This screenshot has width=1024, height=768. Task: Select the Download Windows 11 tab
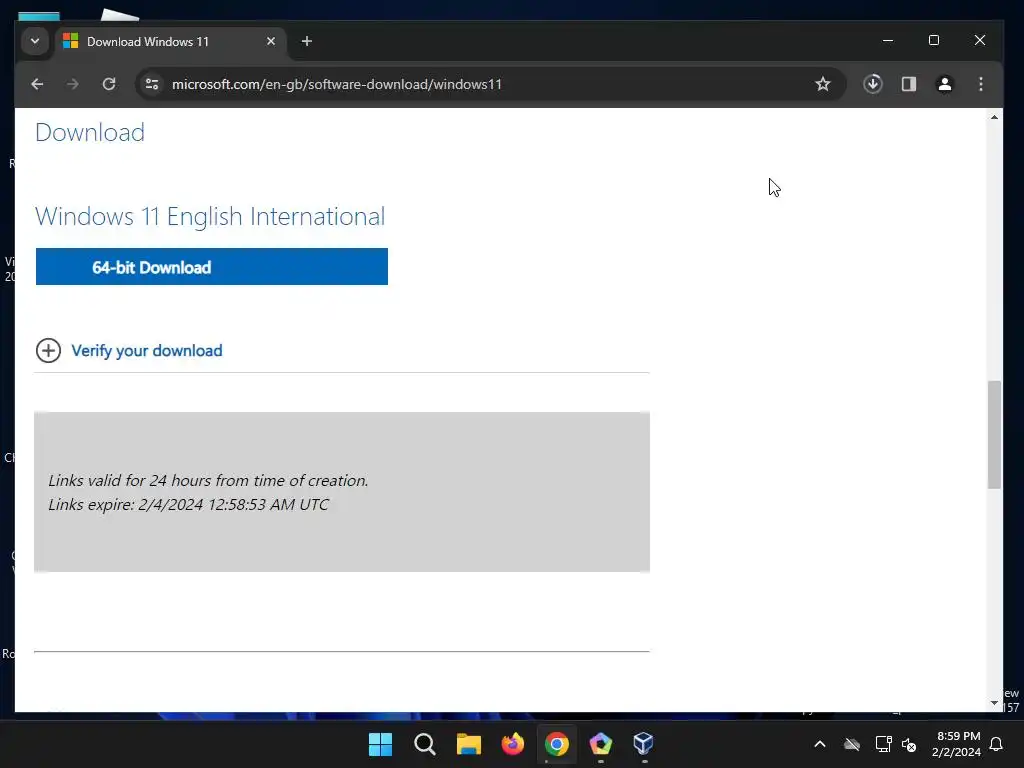coord(171,42)
